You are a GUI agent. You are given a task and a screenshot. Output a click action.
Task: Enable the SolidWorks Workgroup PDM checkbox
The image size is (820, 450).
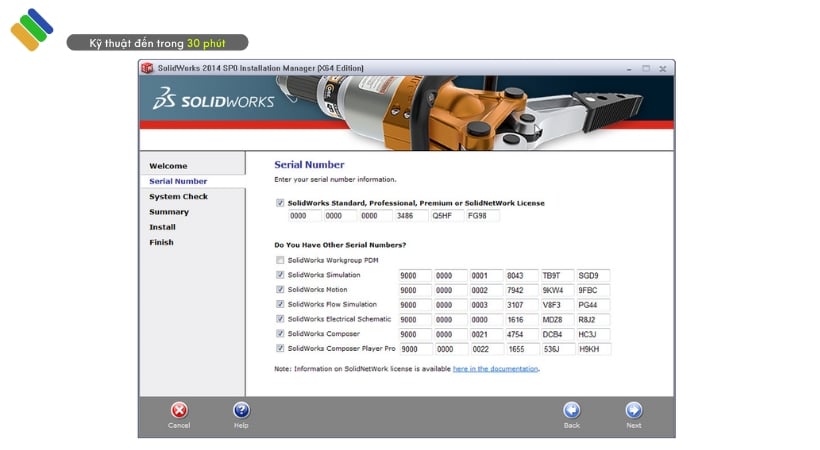click(280, 260)
